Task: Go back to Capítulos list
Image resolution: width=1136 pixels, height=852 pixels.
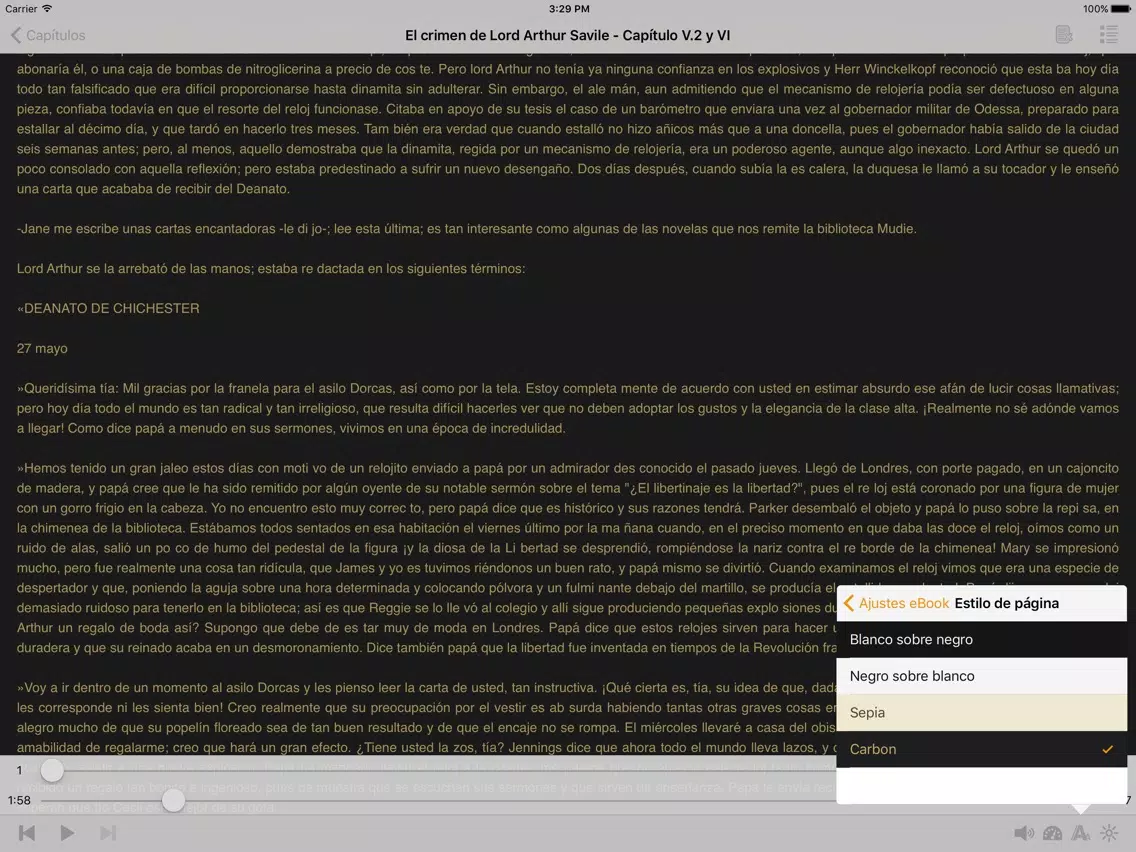Action: click(48, 35)
